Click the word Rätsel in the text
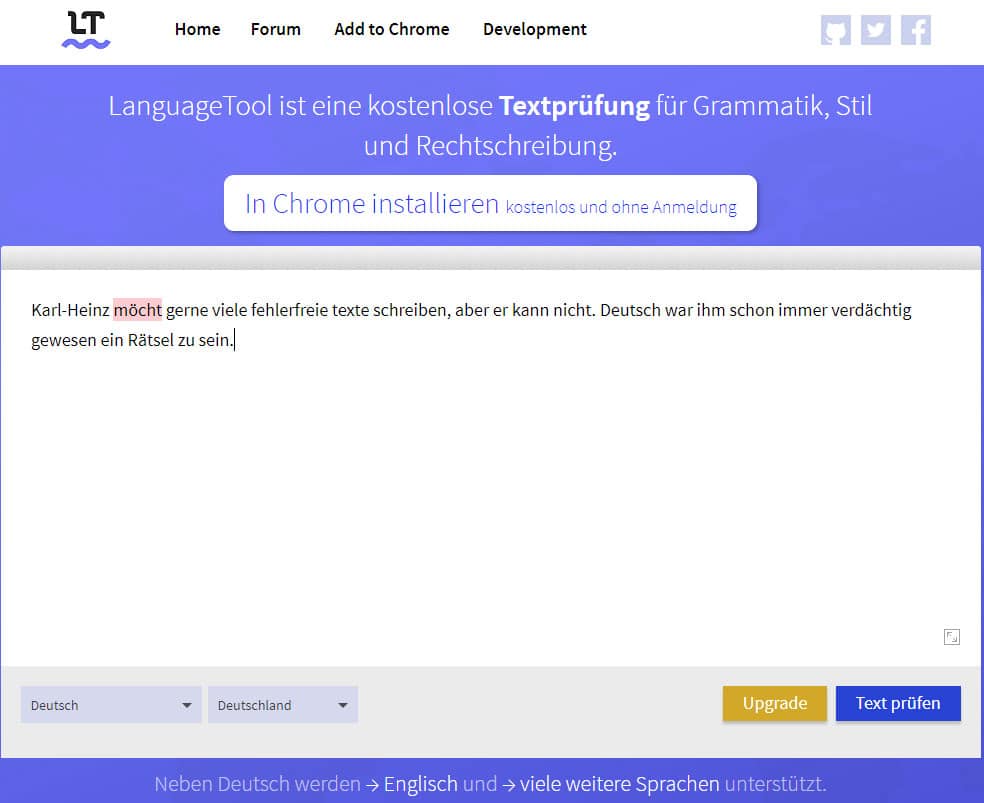This screenshot has width=984, height=803. tap(151, 340)
